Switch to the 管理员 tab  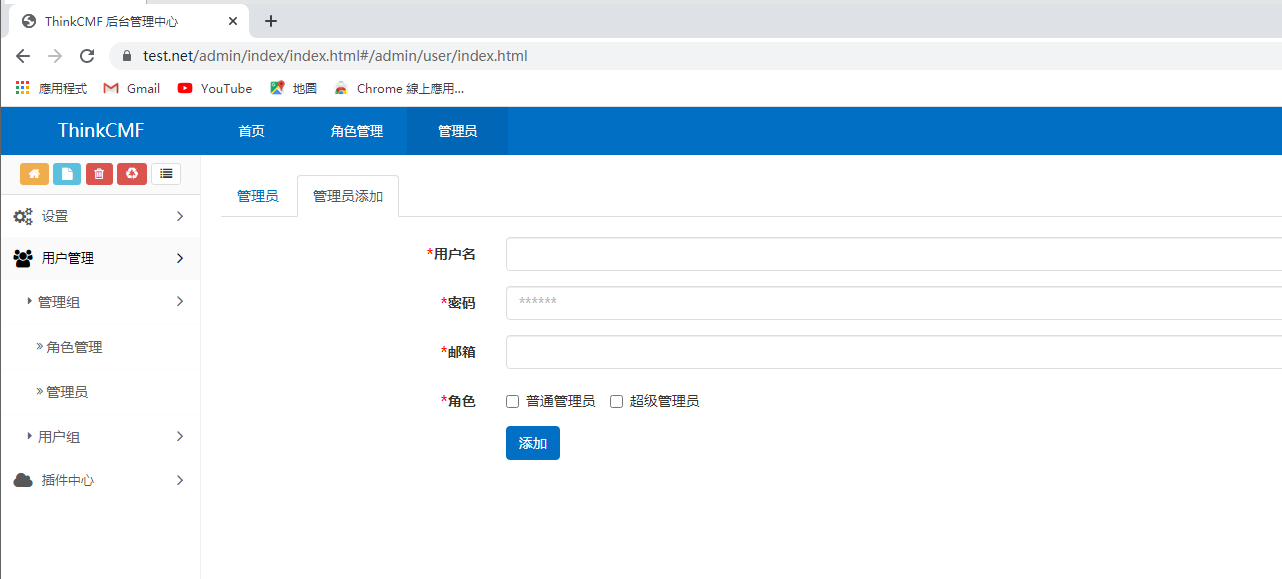(x=258, y=195)
